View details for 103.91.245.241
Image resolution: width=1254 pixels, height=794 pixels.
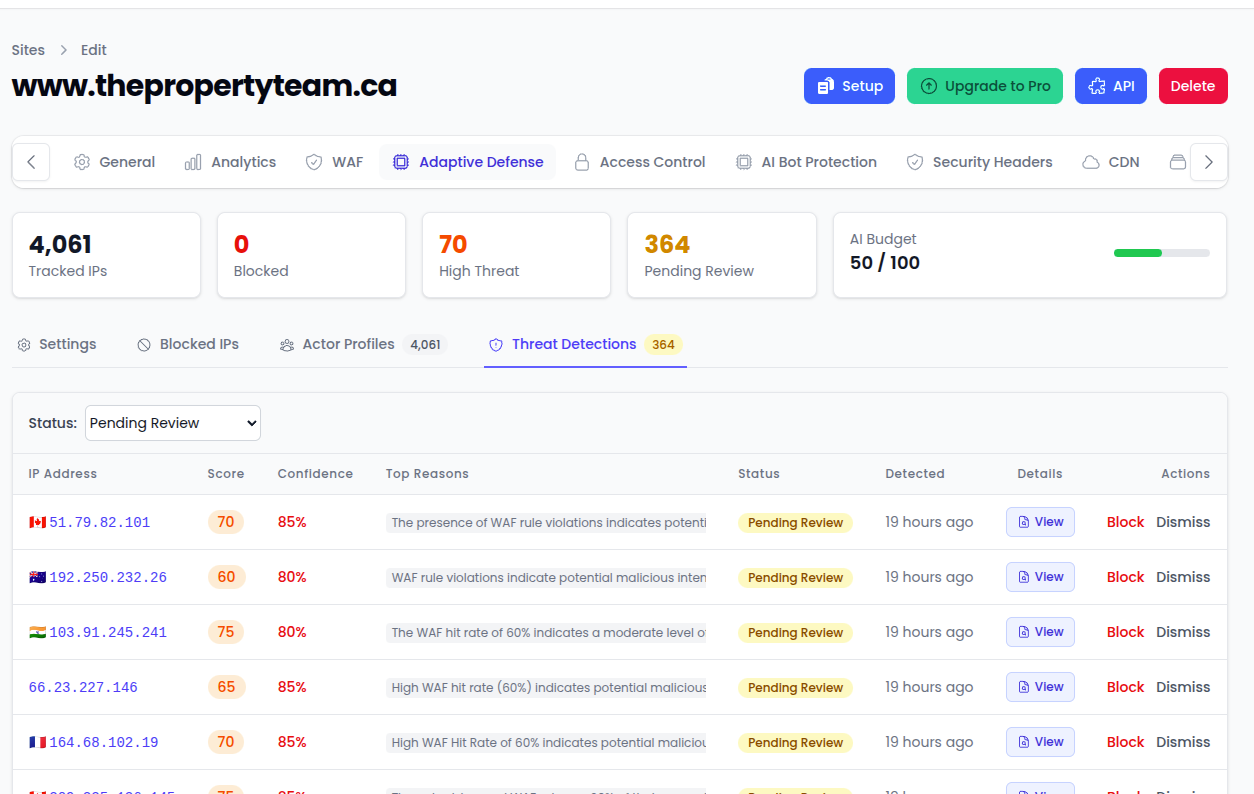(1040, 632)
